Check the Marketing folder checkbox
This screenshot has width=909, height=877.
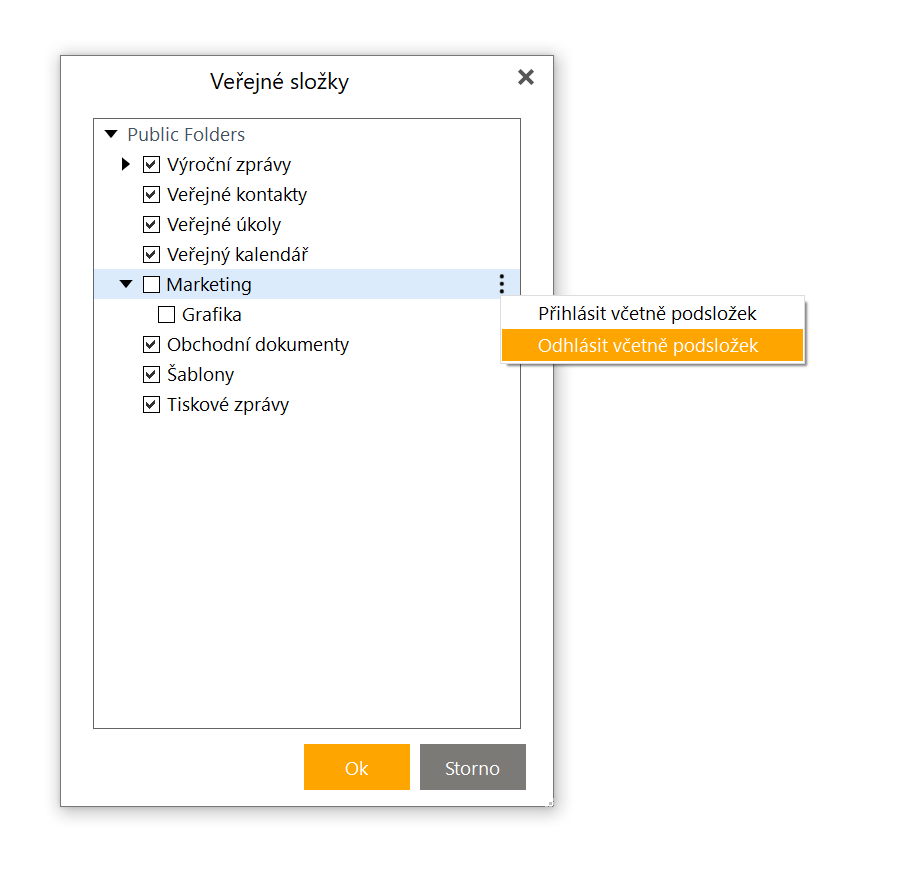pyautogui.click(x=151, y=285)
